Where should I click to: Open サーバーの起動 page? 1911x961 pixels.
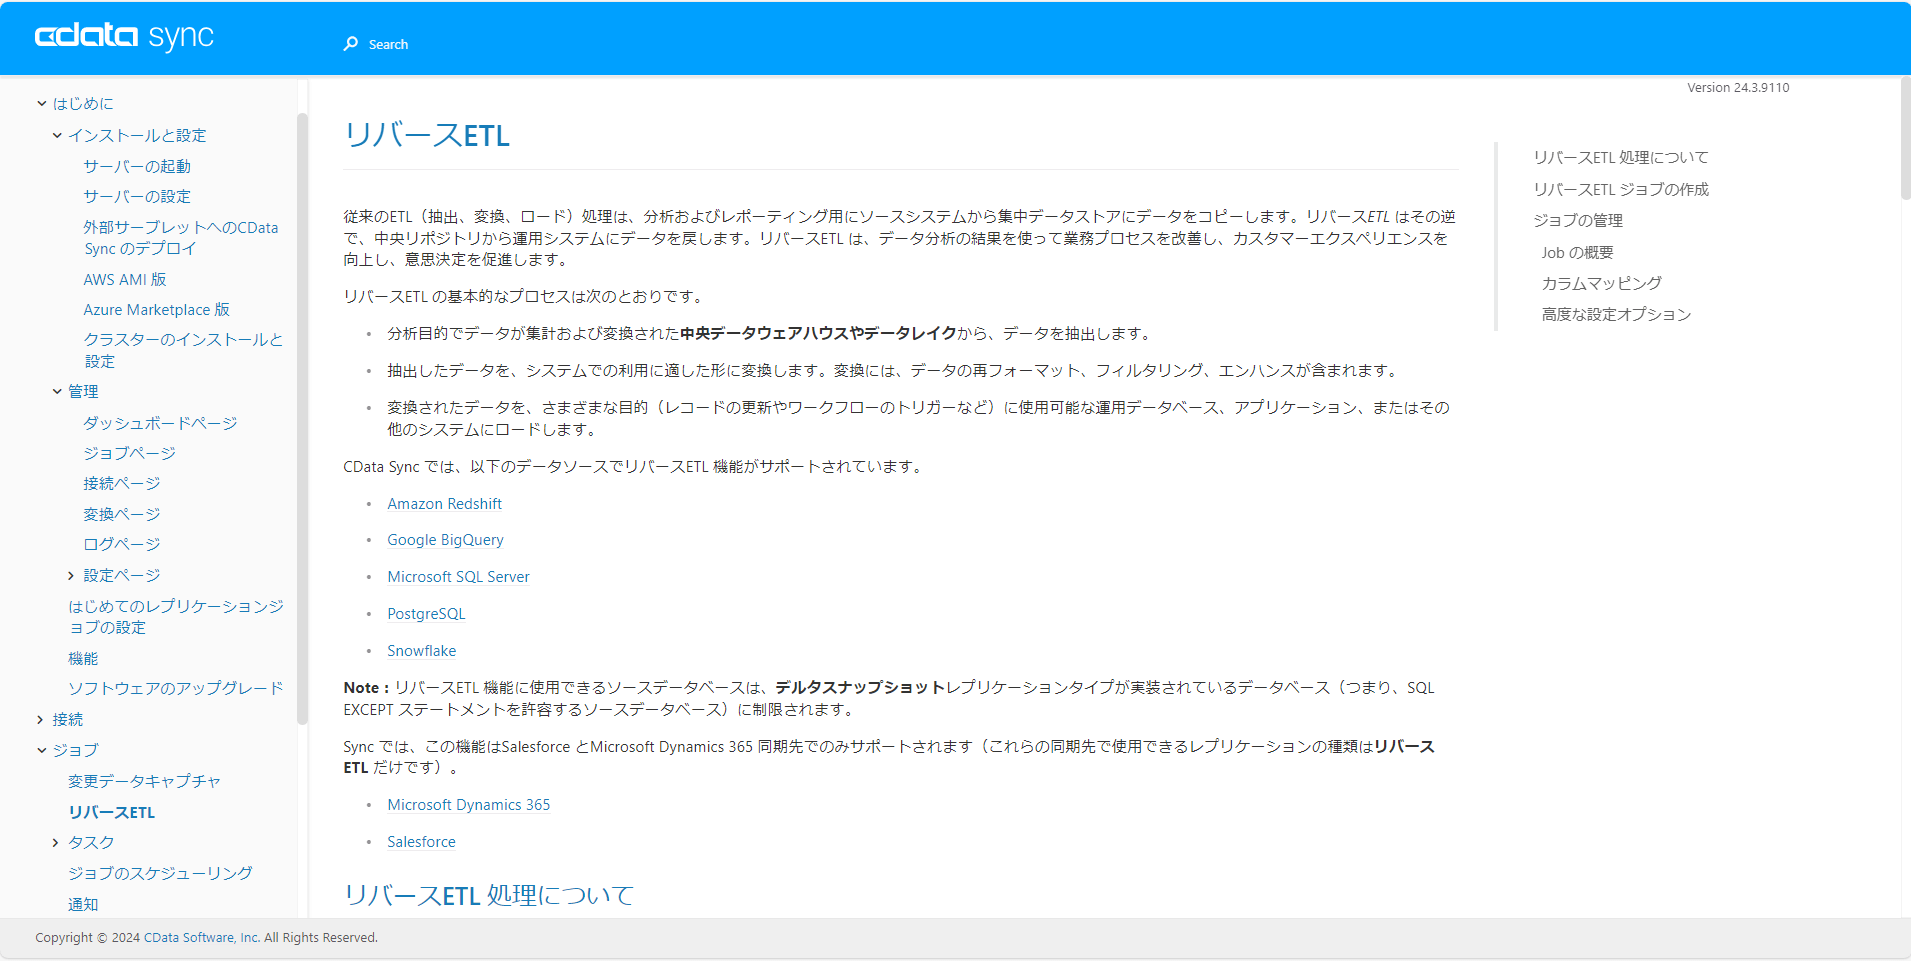coord(137,166)
